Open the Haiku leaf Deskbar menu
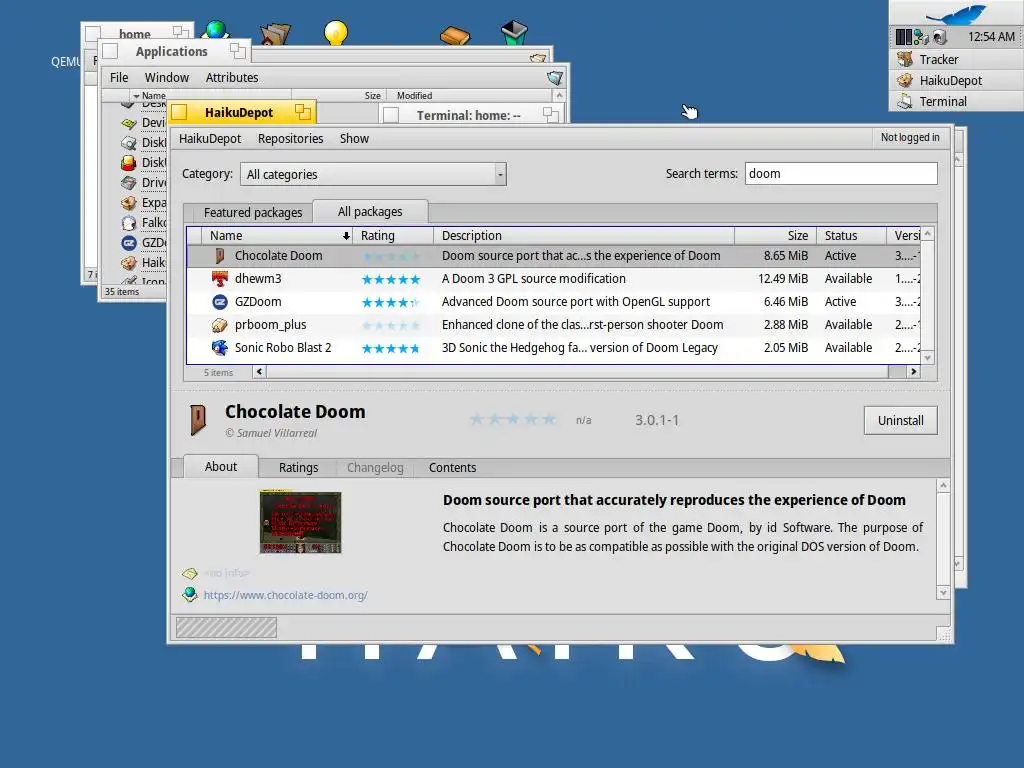 point(956,13)
